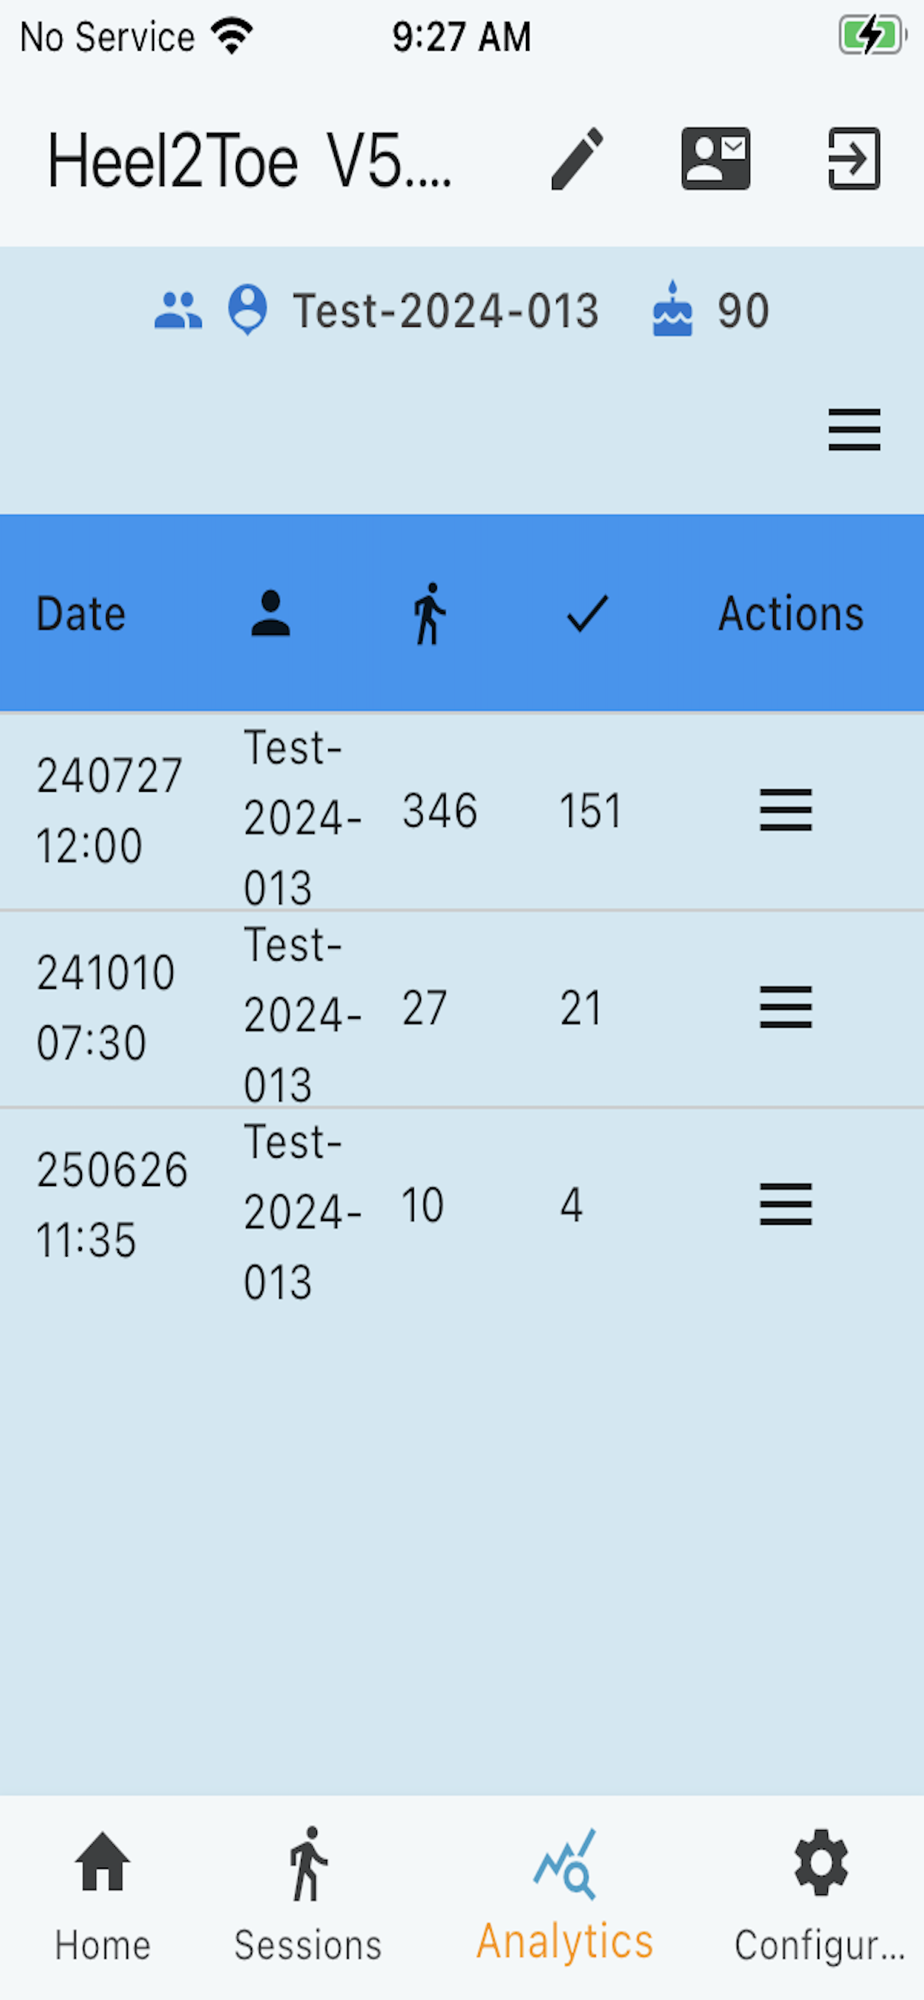Image resolution: width=924 pixels, height=2000 pixels.
Task: Open actions menu for 240727 session
Action: coord(785,810)
